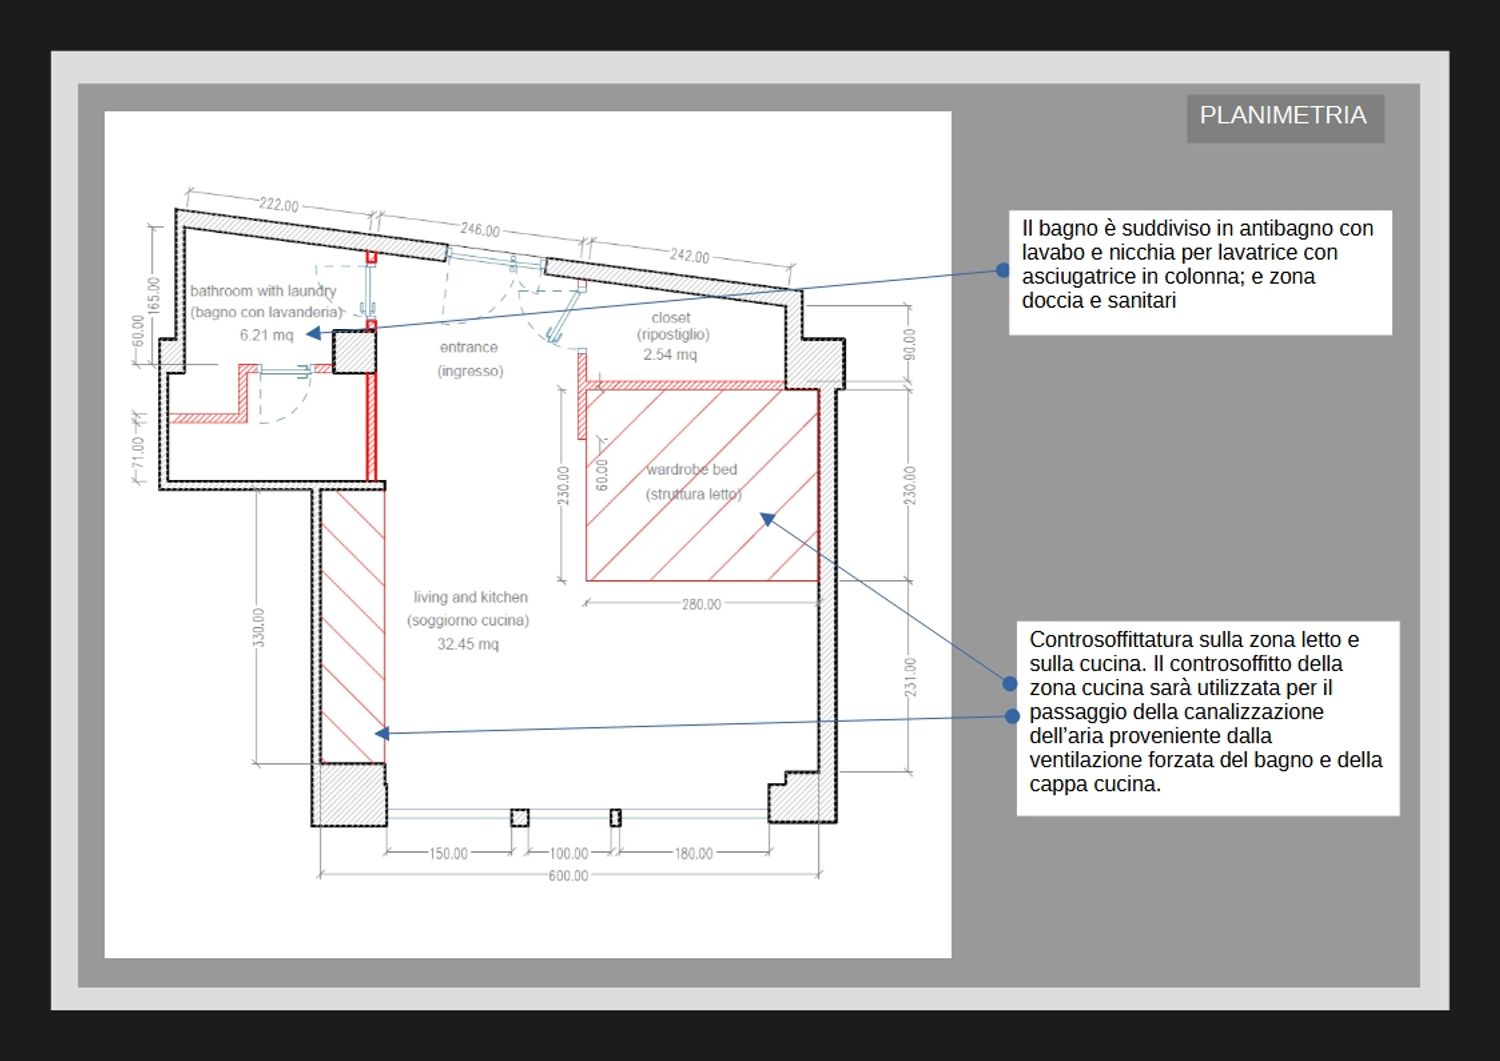Select the 'bathroom with laundry' room label
The height and width of the screenshot is (1061, 1500).
(x=263, y=291)
